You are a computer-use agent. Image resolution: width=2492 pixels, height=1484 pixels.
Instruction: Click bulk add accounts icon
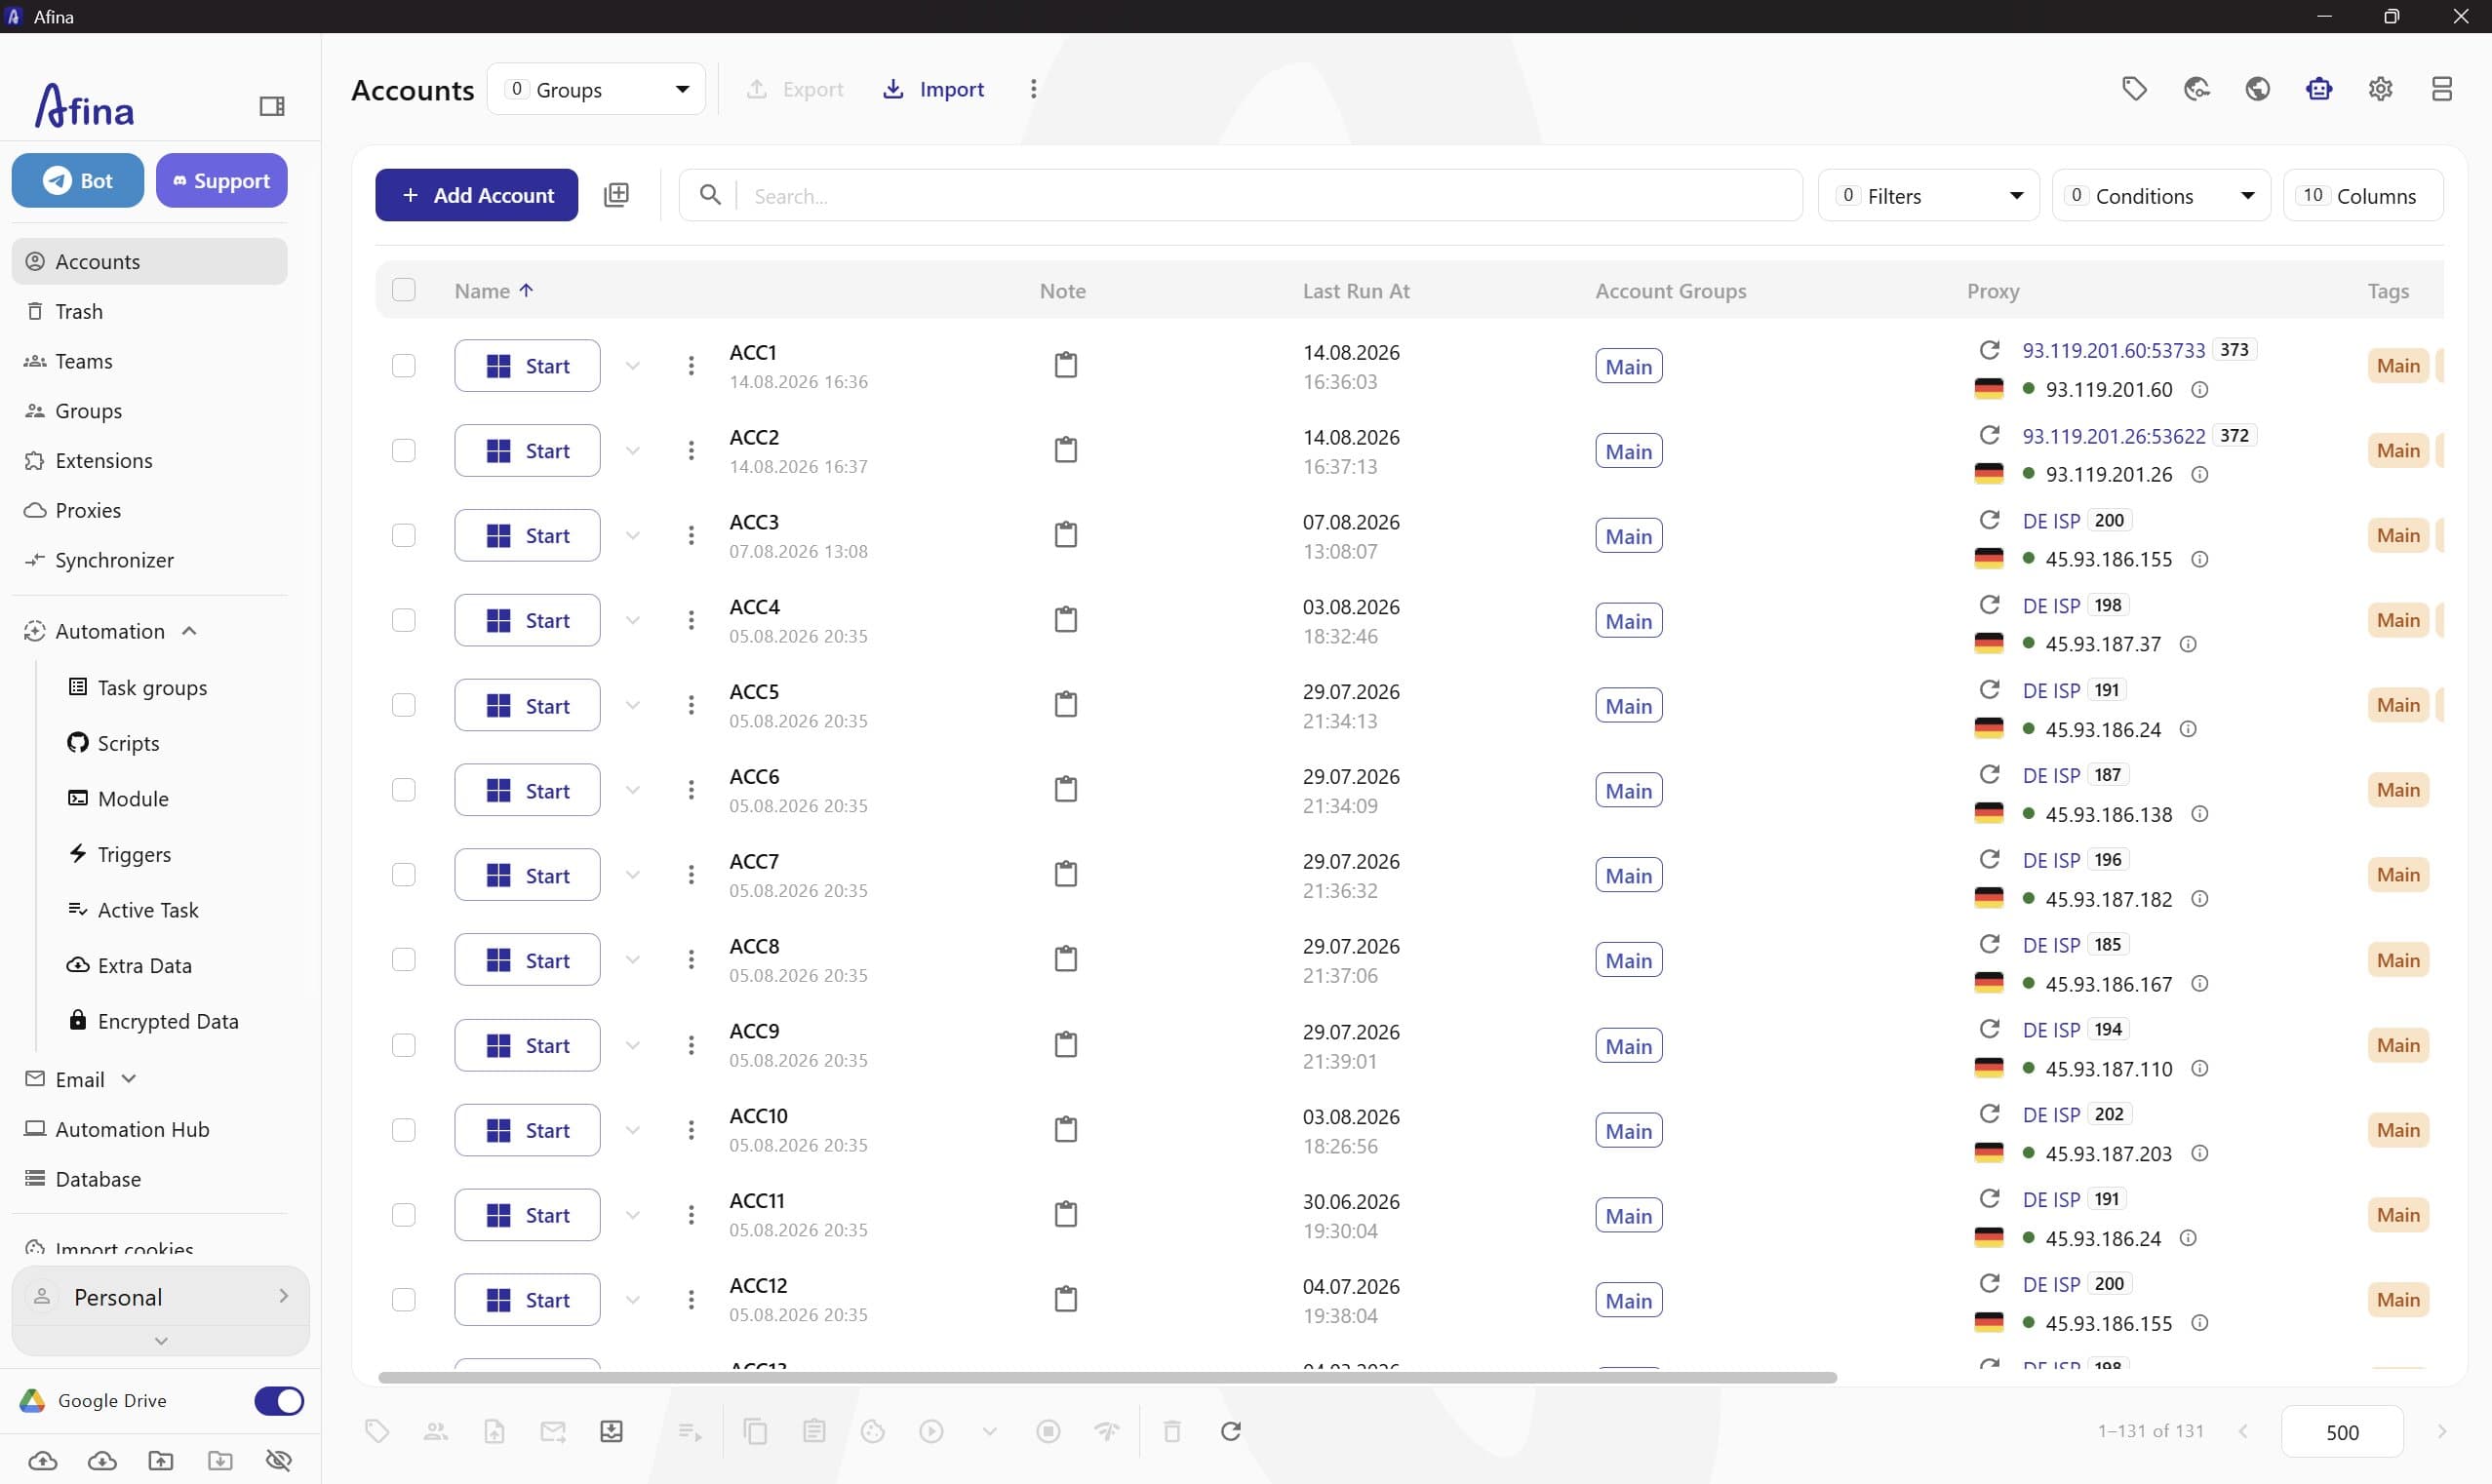(616, 195)
